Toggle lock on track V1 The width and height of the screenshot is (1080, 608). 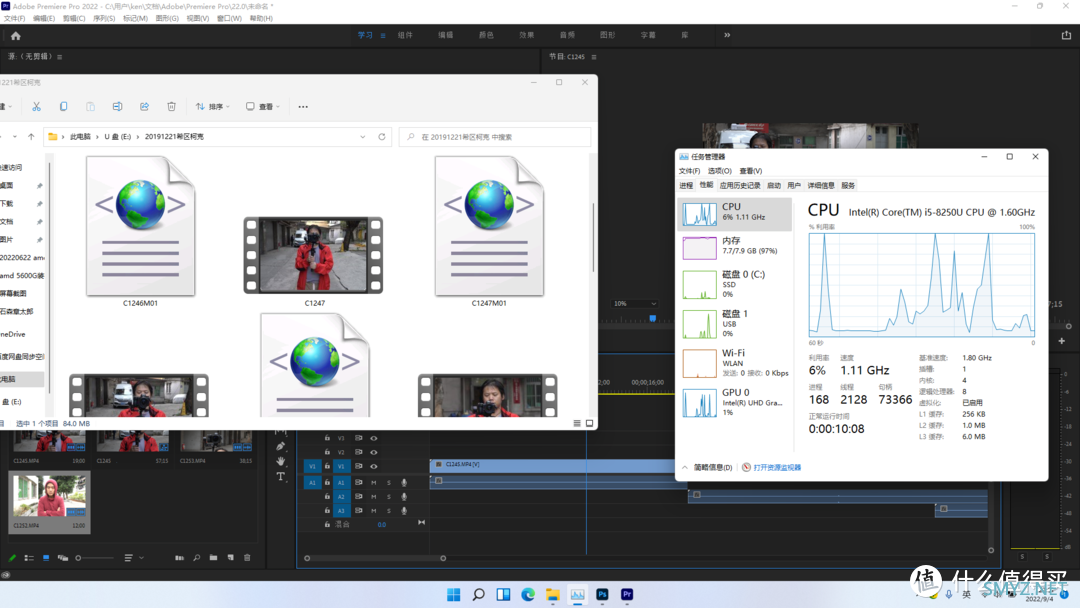point(327,466)
